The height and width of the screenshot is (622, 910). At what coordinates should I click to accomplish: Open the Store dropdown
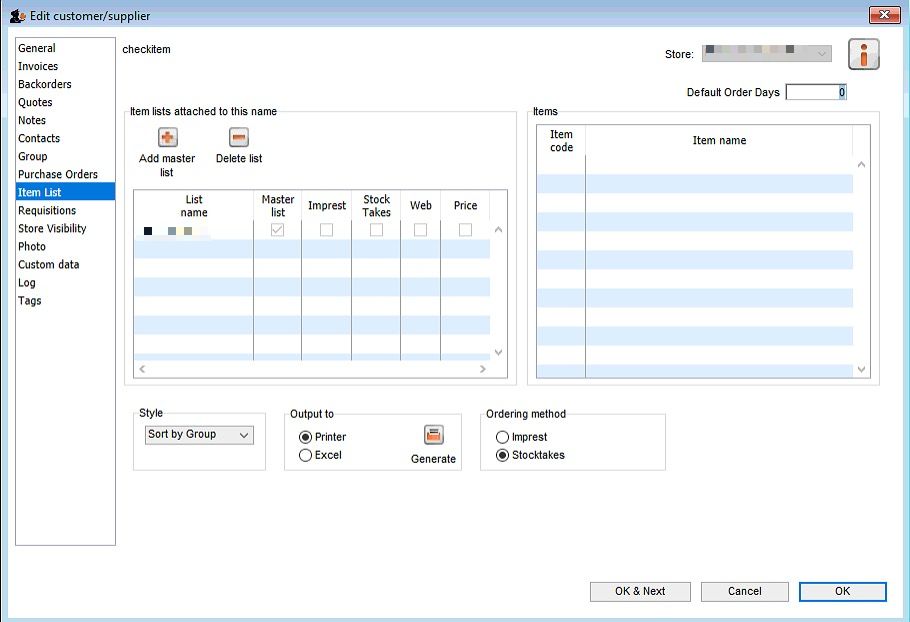click(767, 53)
